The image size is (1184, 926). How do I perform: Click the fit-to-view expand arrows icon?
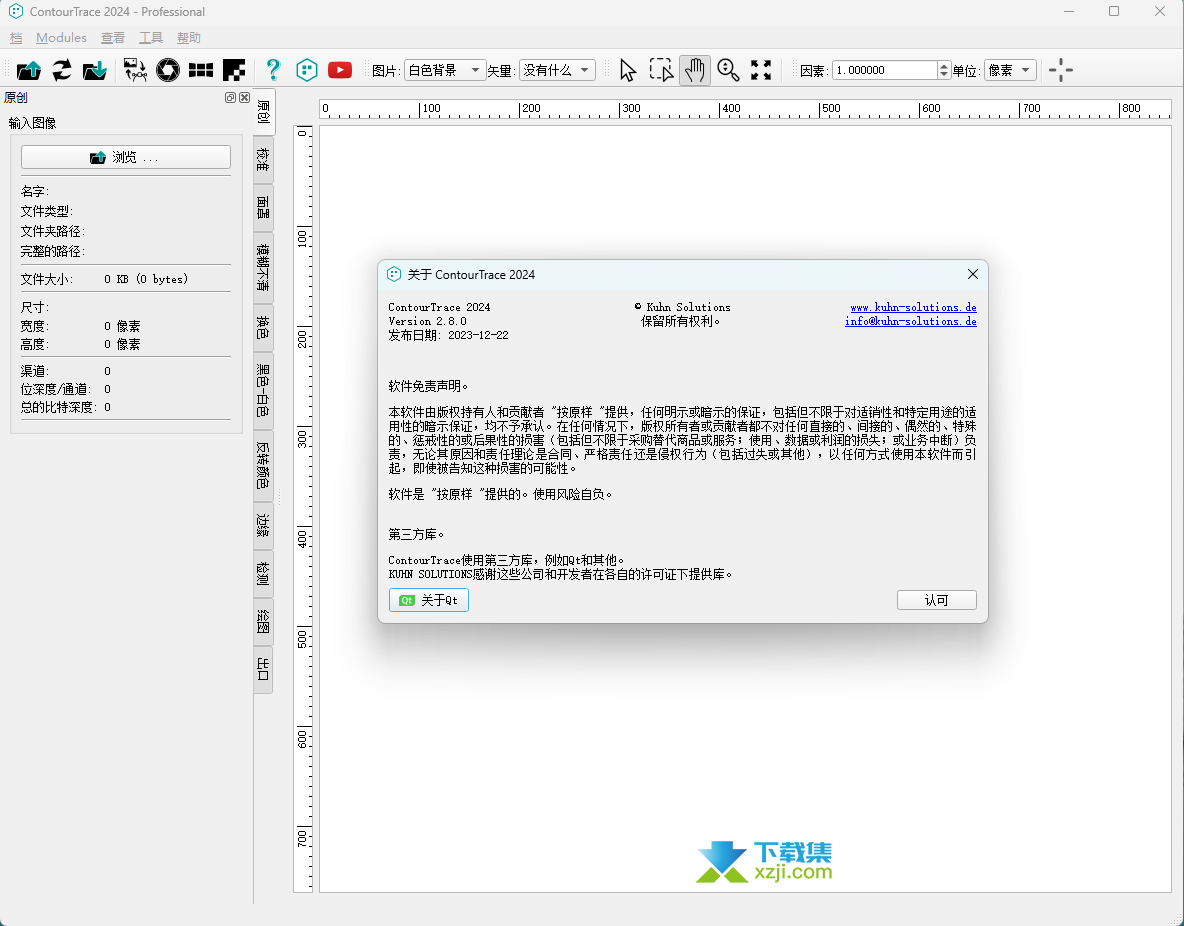tap(761, 70)
